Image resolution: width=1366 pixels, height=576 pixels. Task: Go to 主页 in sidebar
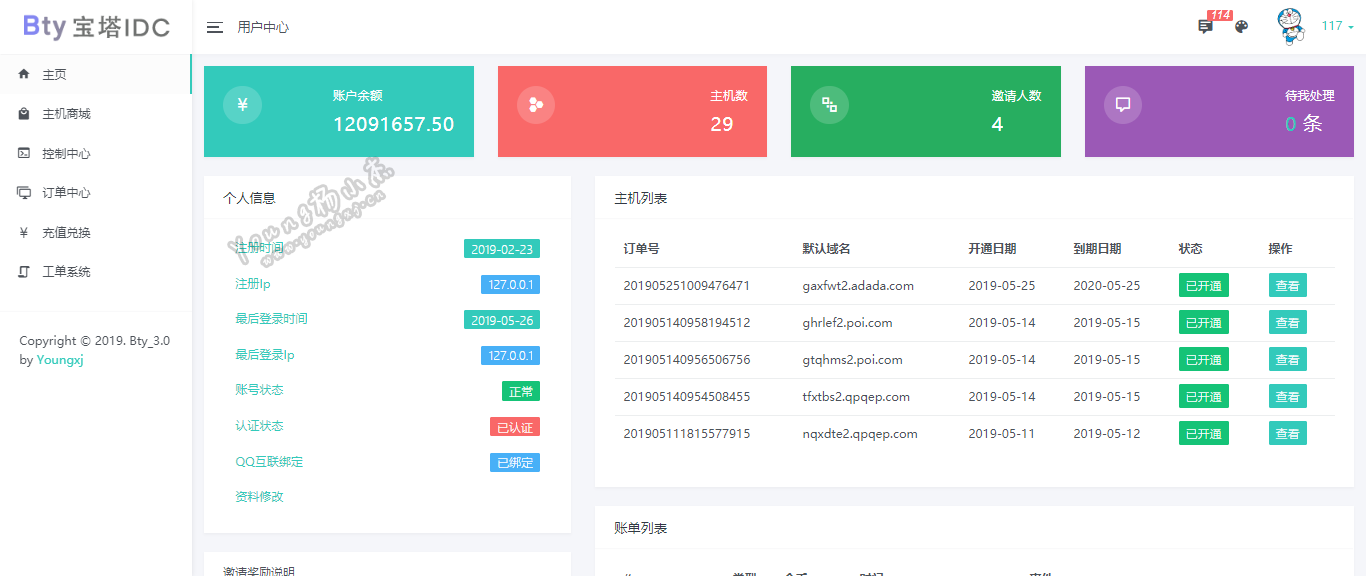[x=54, y=75]
